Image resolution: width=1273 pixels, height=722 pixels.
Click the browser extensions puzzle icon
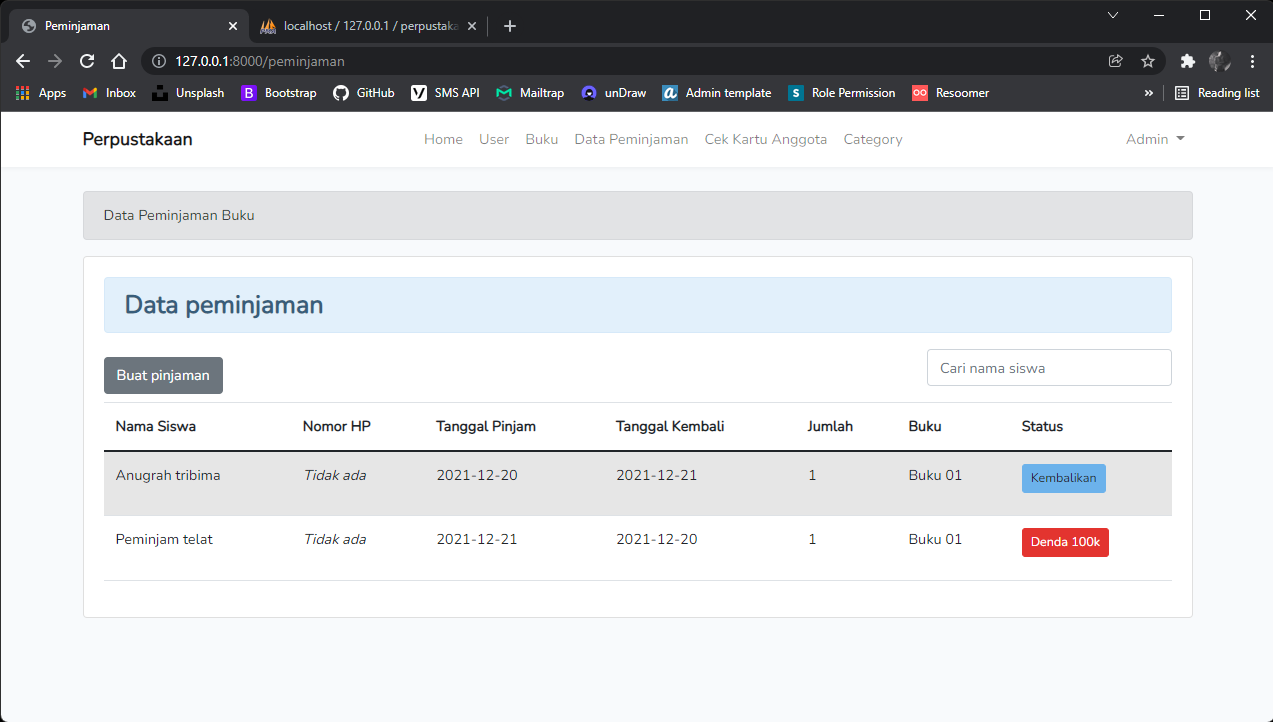click(1187, 61)
